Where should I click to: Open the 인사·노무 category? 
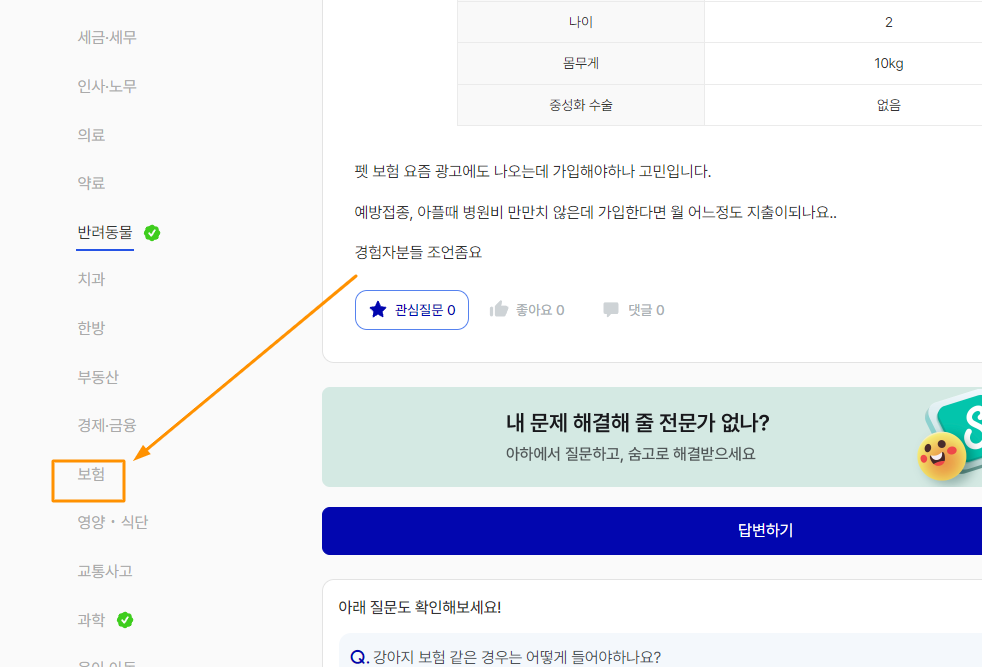(x=107, y=87)
